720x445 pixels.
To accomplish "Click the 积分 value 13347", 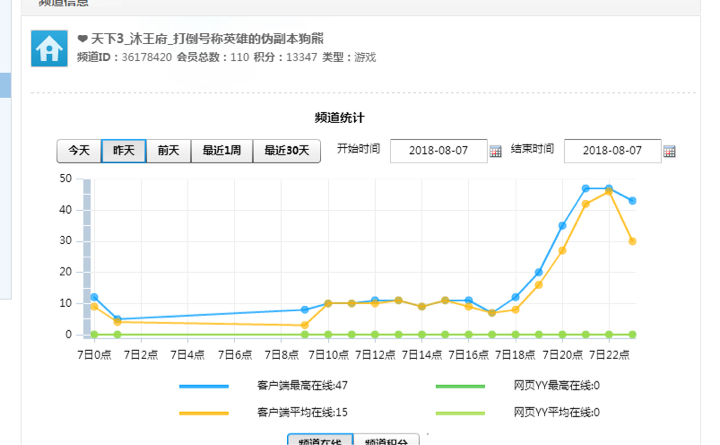I will click(x=302, y=57).
